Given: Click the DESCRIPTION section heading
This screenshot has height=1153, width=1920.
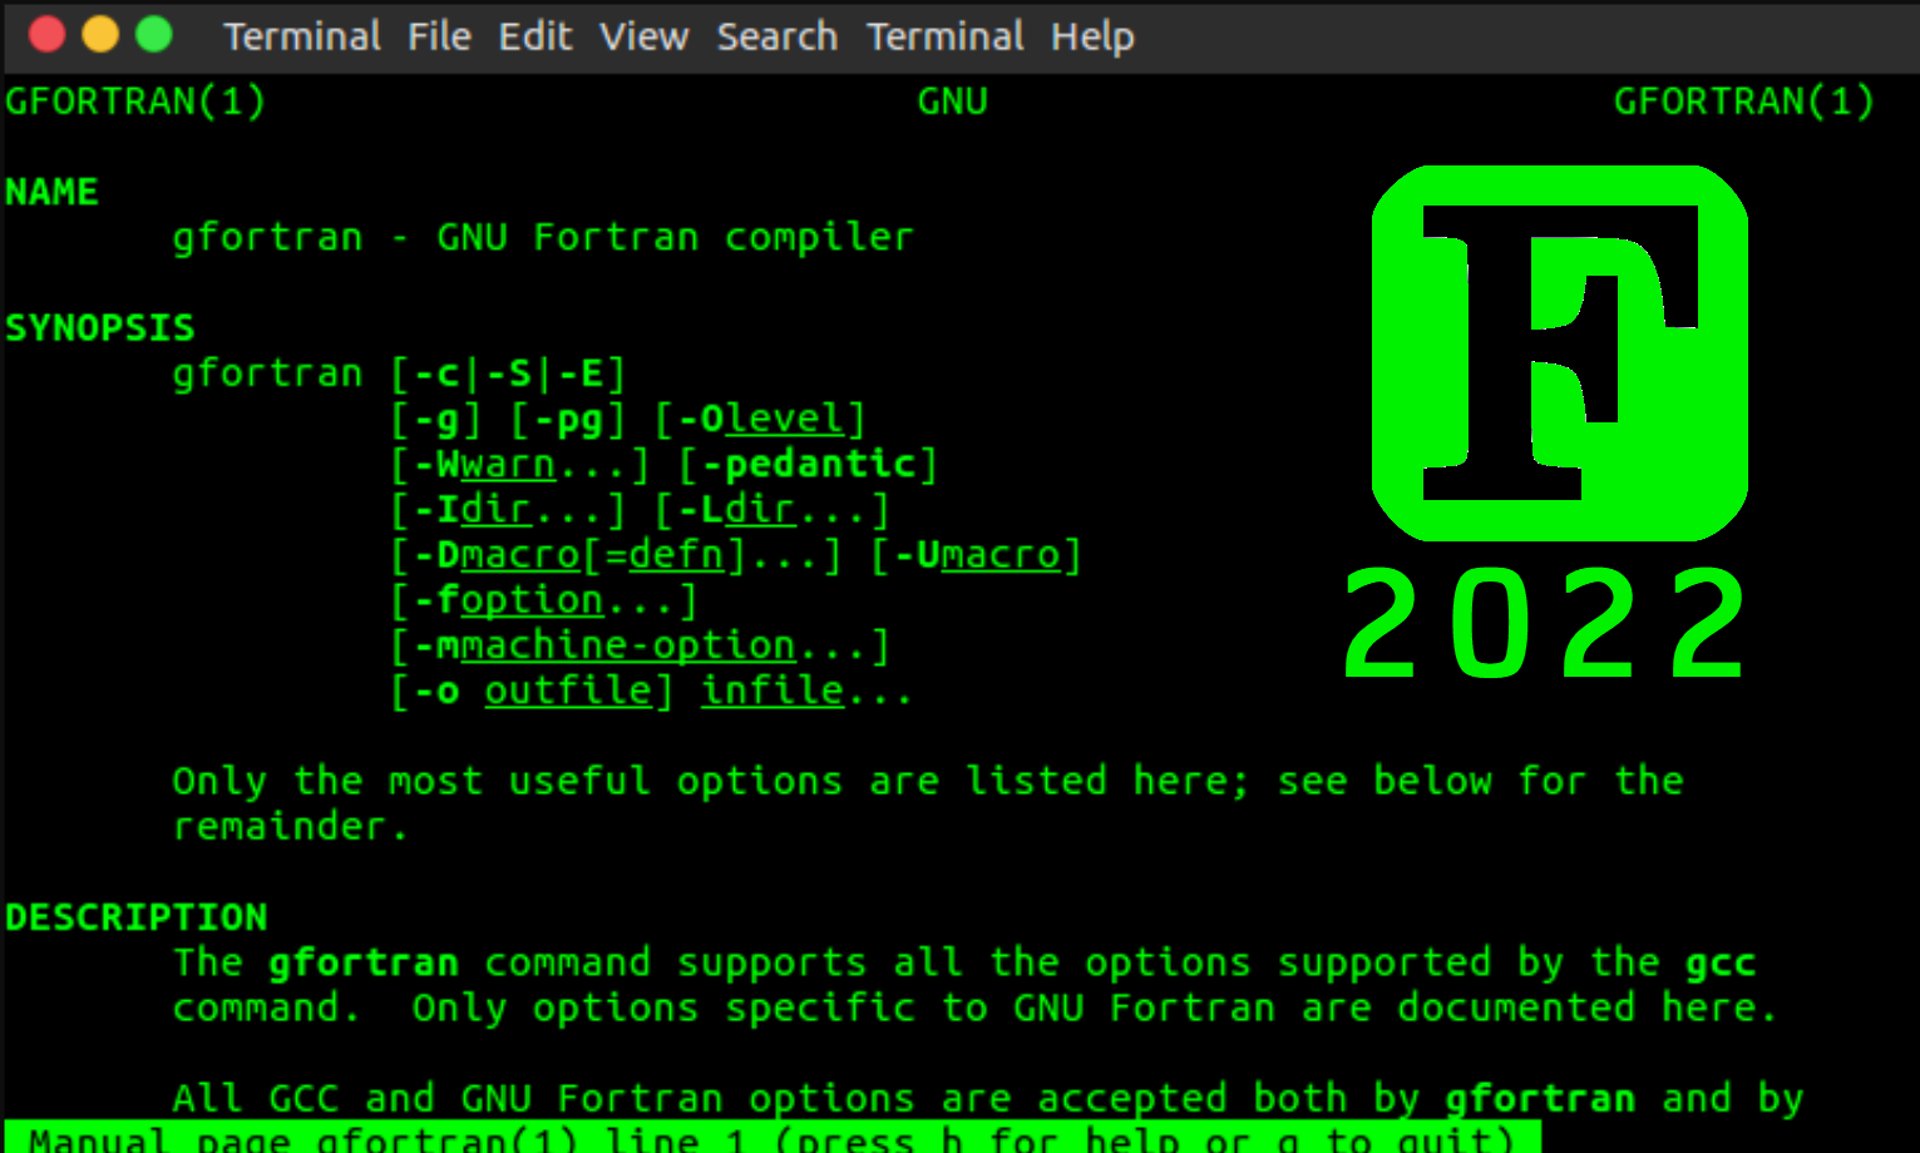Looking at the screenshot, I should click(x=137, y=917).
